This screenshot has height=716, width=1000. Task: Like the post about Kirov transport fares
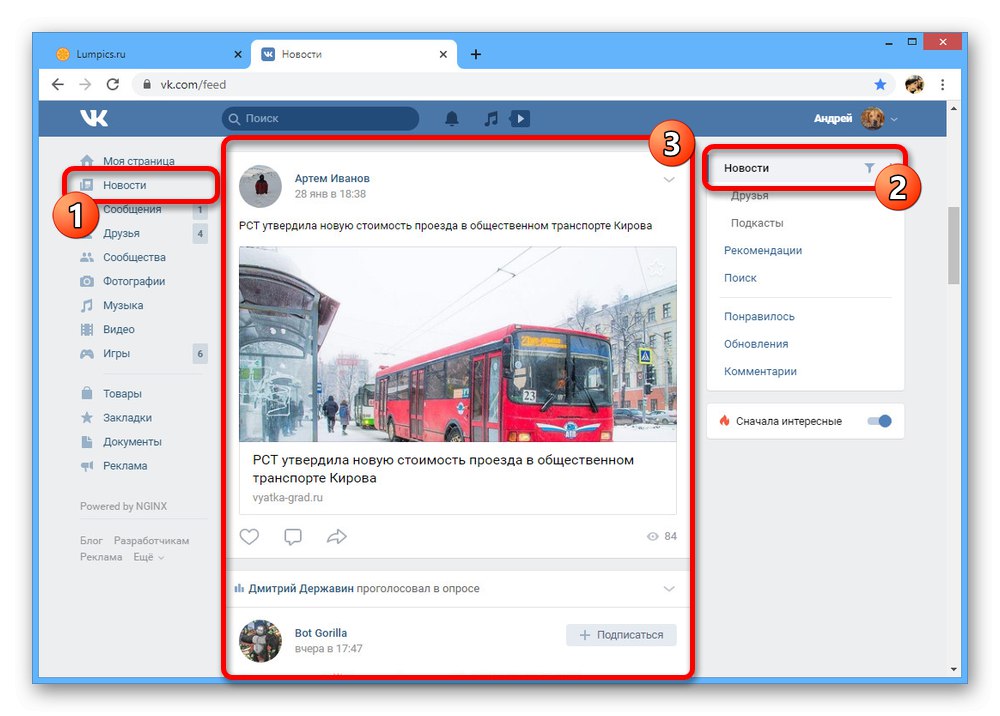249,536
